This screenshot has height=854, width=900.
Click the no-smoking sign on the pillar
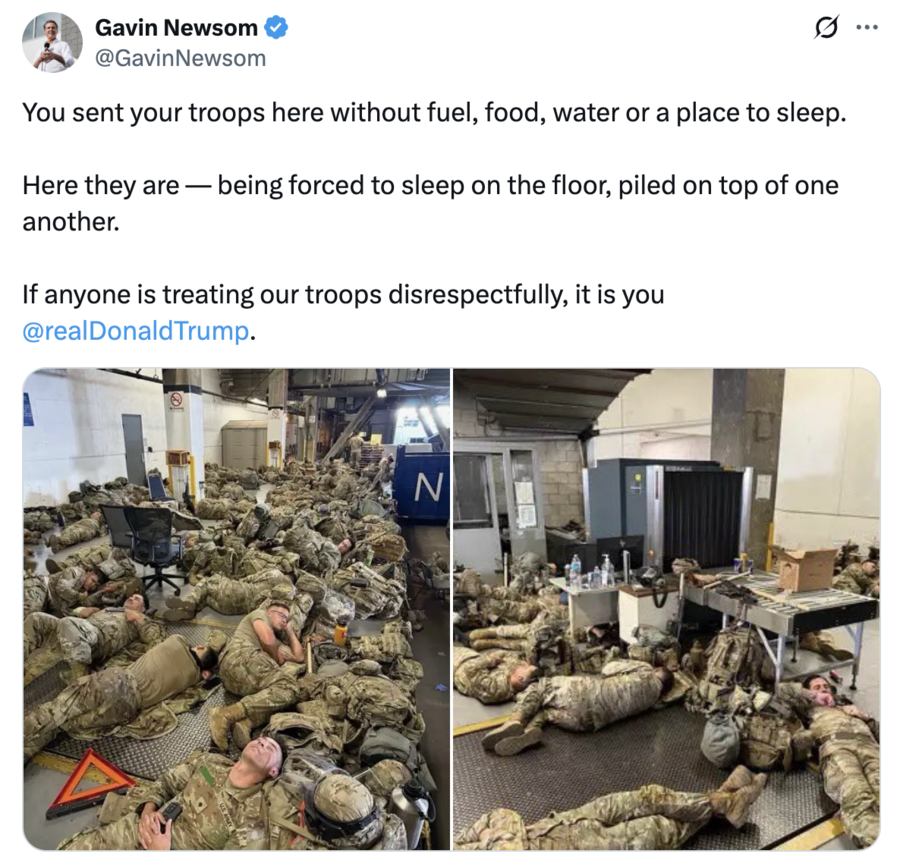177,399
